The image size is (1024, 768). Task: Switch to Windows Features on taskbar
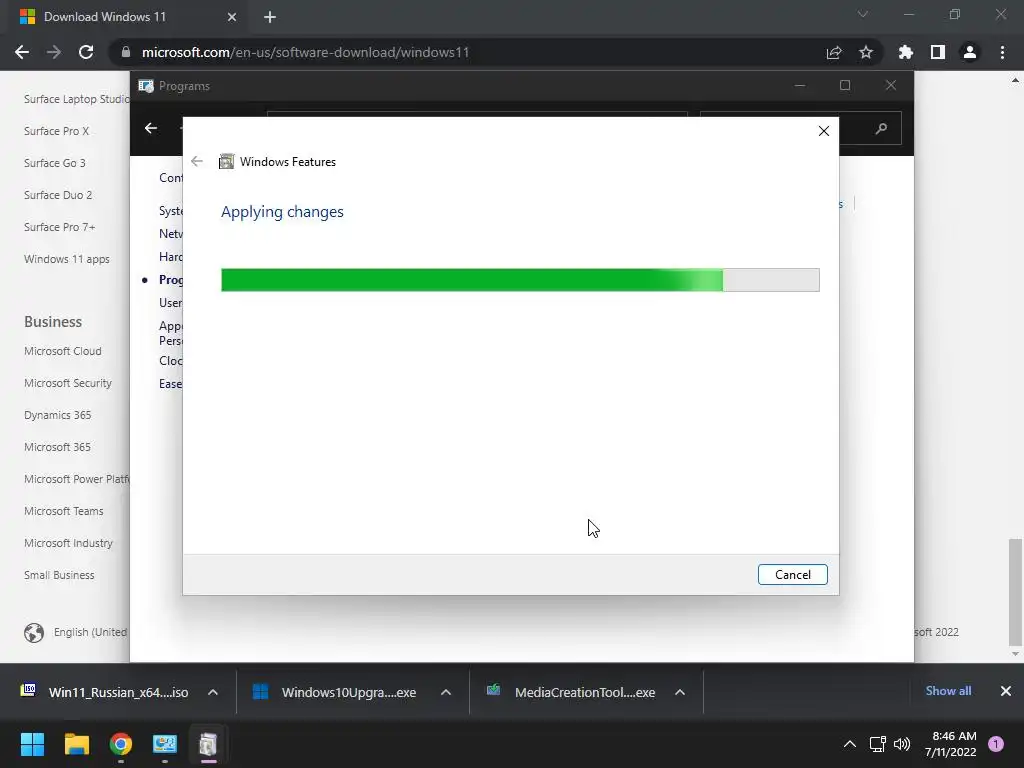pyautogui.click(x=208, y=744)
